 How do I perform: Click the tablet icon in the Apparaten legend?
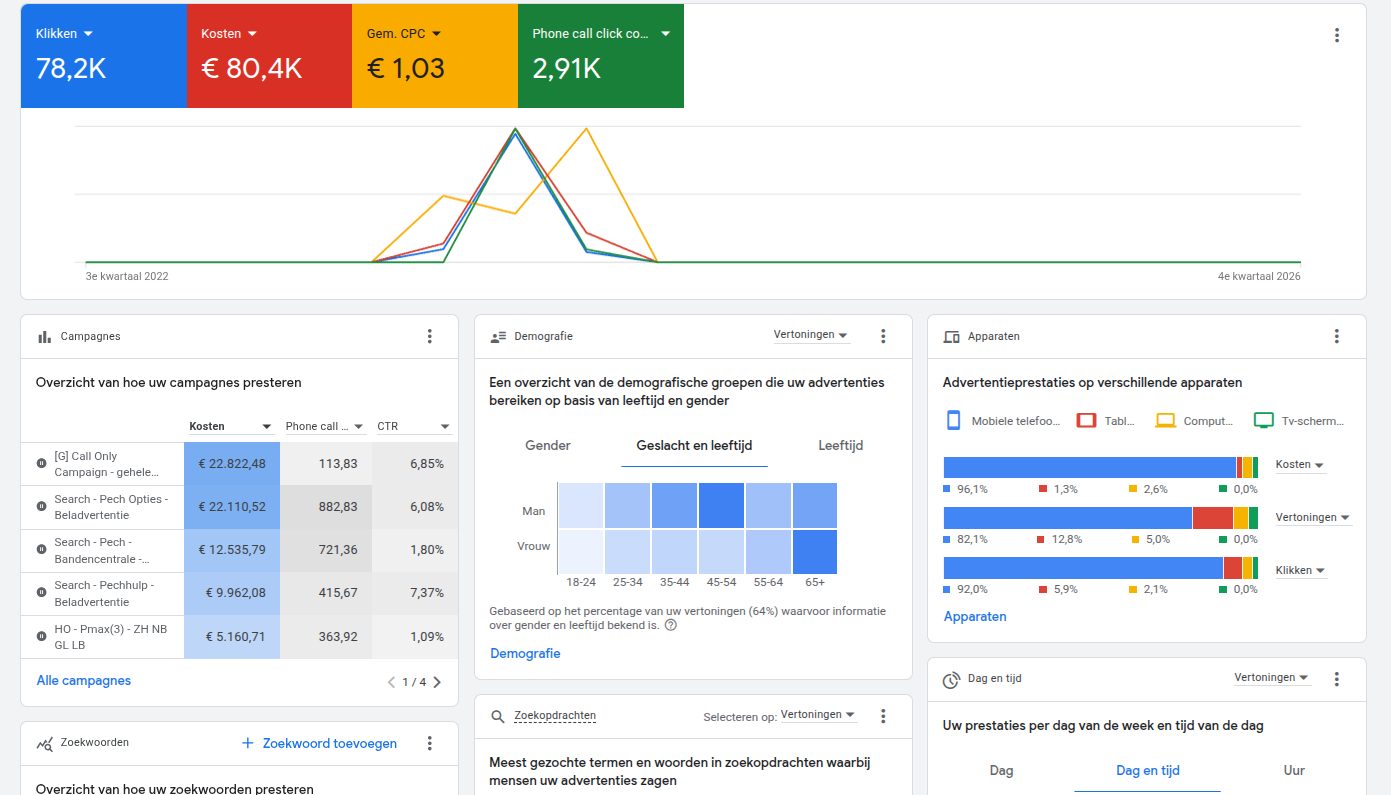(x=1086, y=421)
